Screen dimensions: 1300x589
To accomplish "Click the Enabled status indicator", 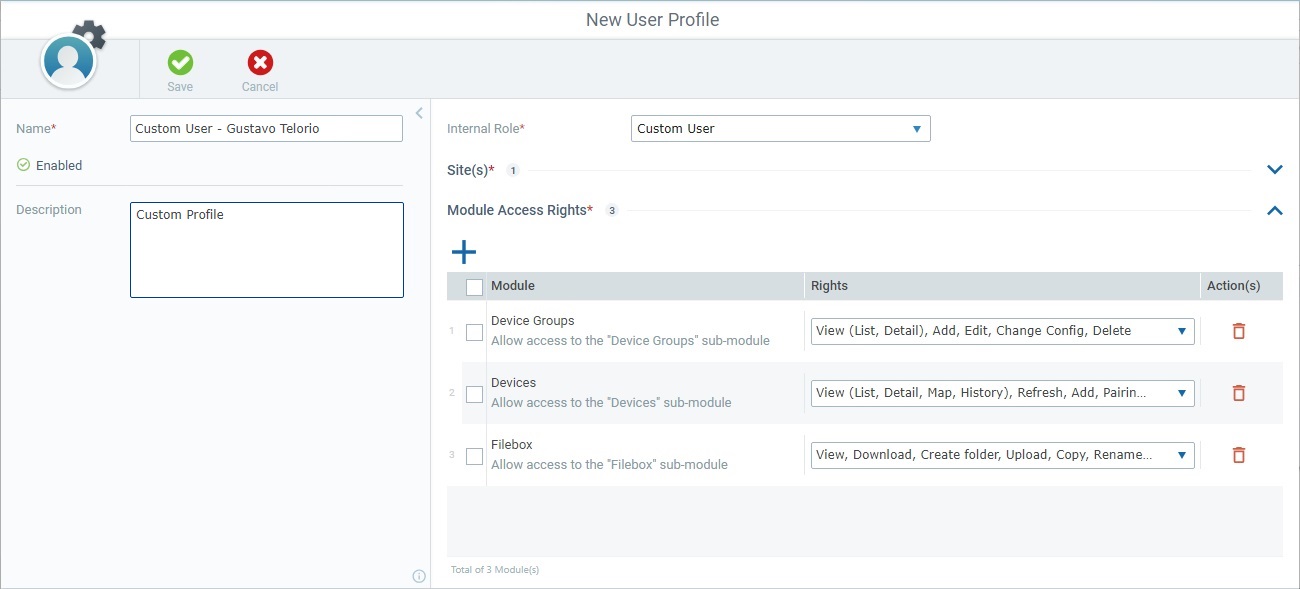I will pos(22,165).
